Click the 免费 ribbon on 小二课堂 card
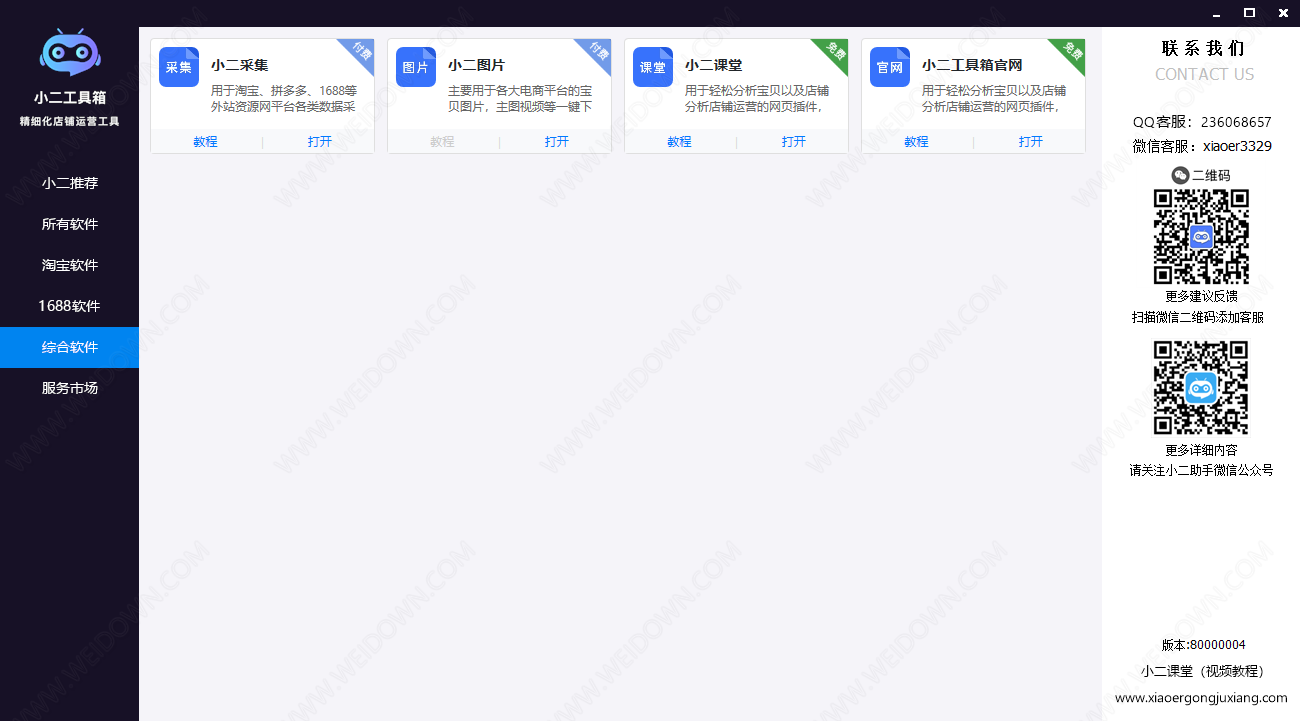 [833, 52]
